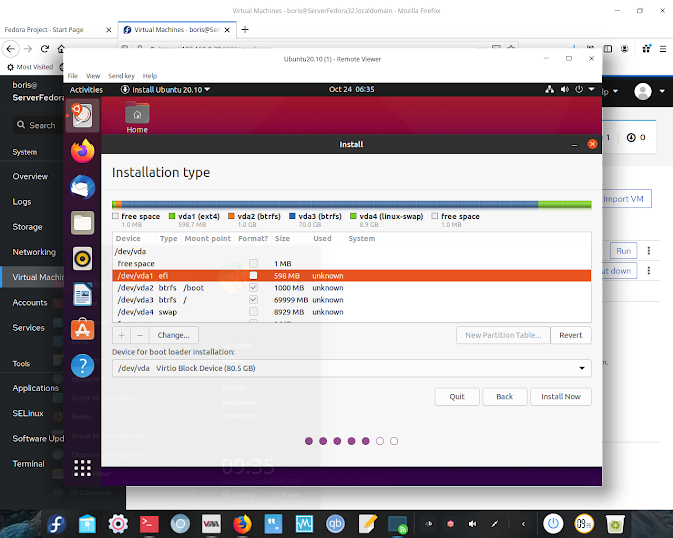Open the Home folder desktop icon
Viewport: 673px width, 538px height.
coord(137,118)
